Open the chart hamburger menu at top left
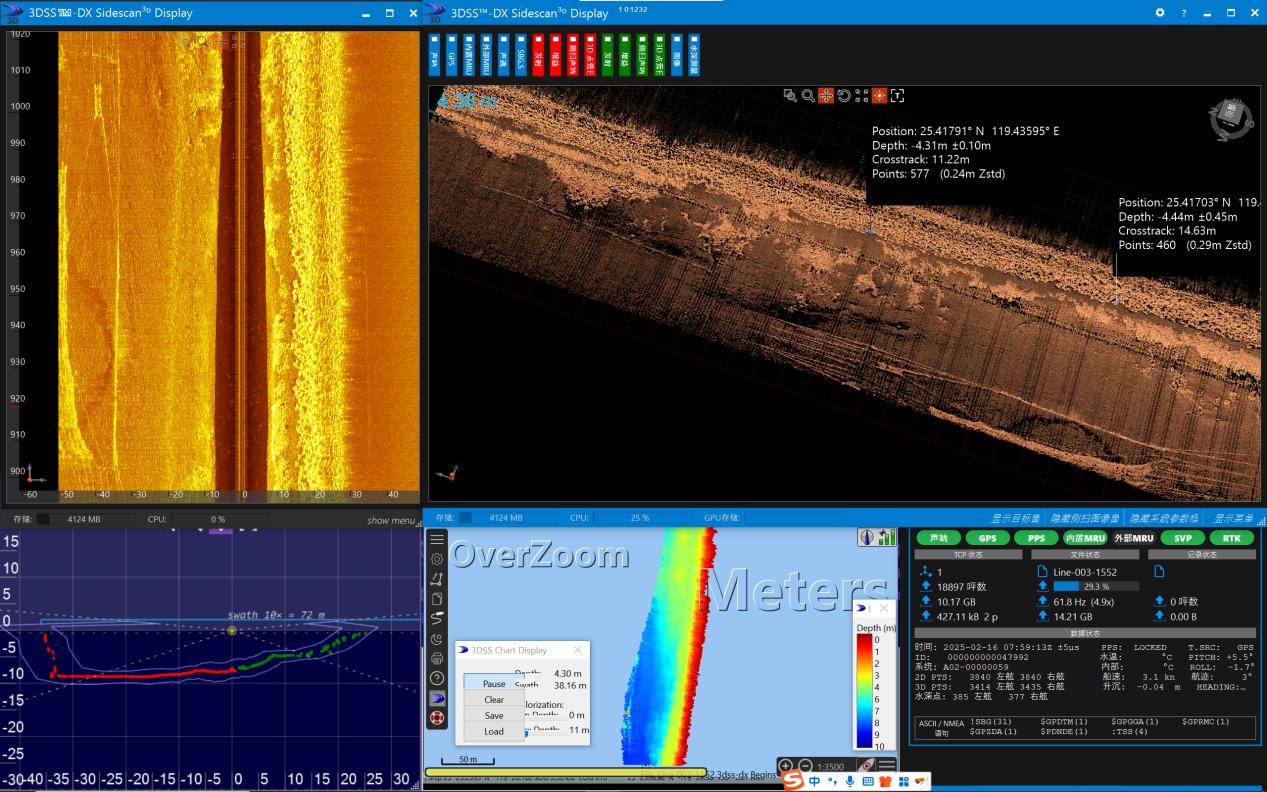1267x792 pixels. coord(437,539)
